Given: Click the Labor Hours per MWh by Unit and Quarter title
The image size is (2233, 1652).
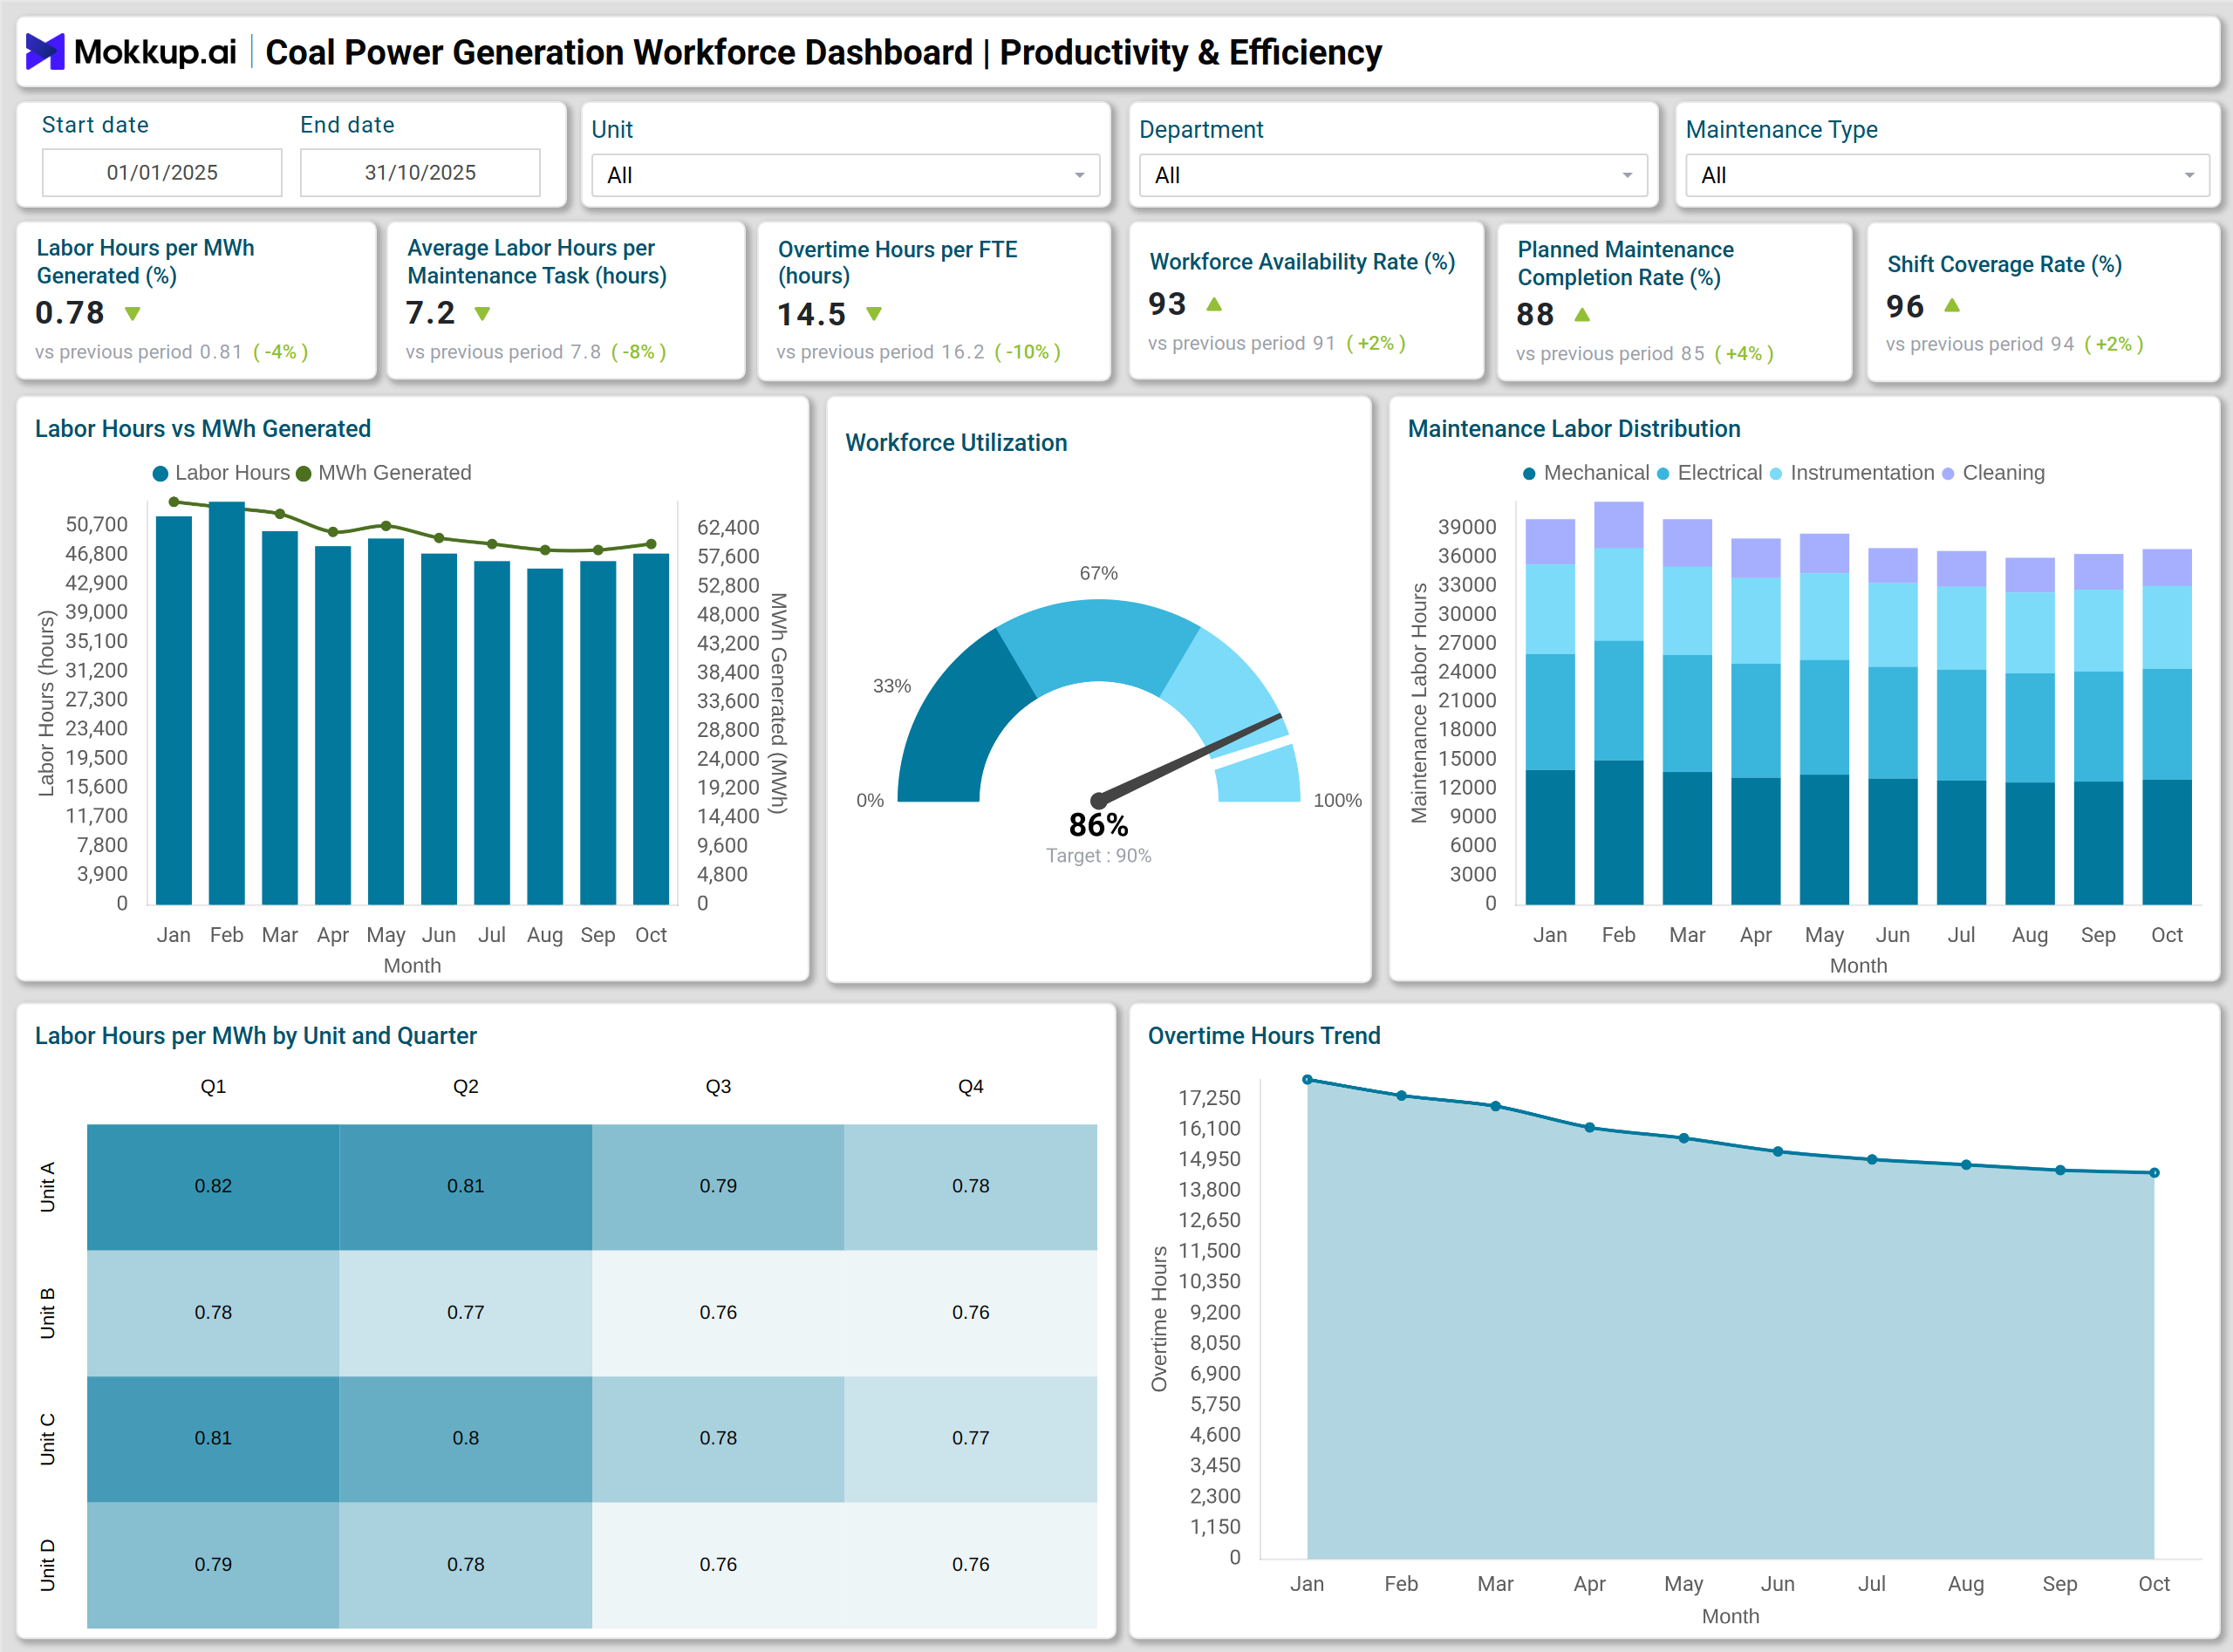Looking at the screenshot, I should coord(256,1036).
